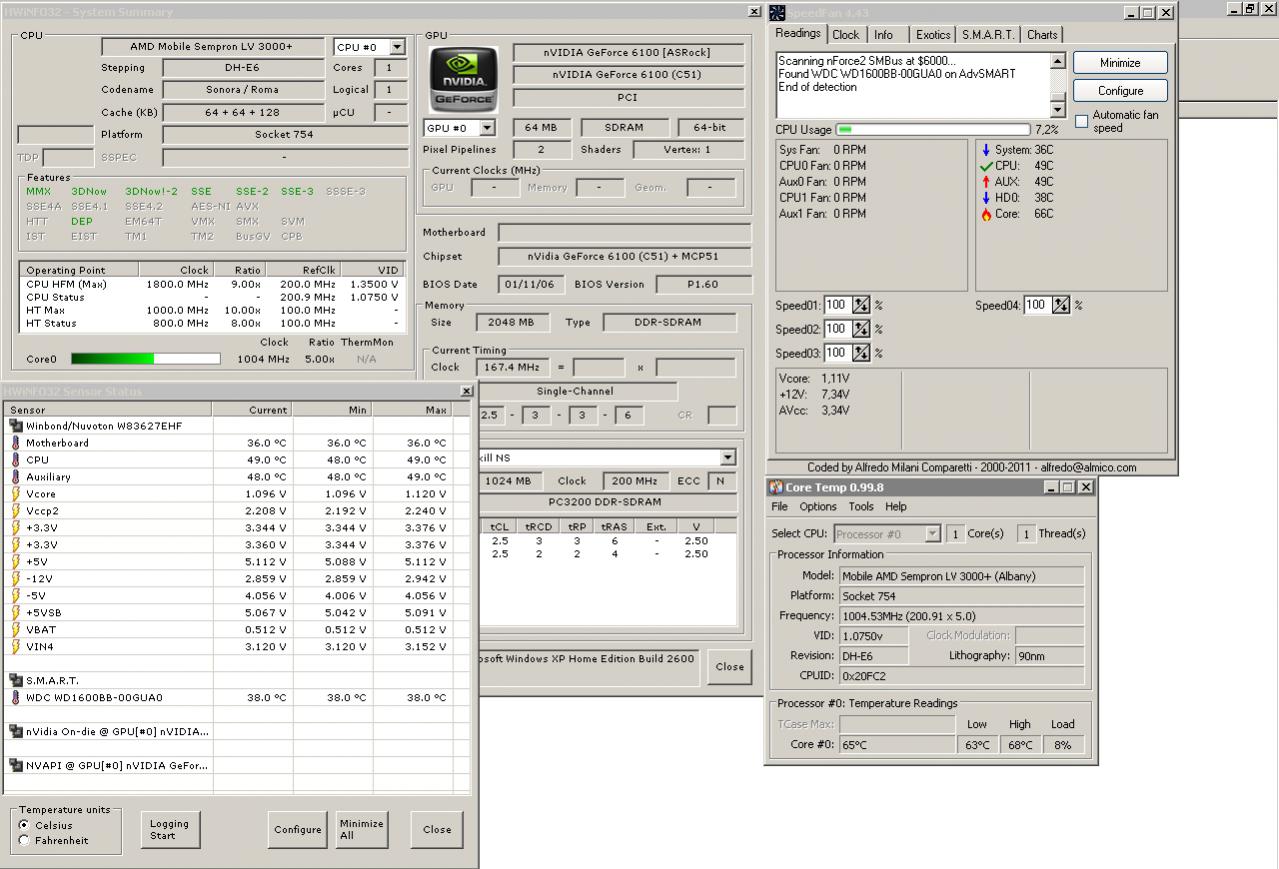Viewport: 1279px width, 869px height.
Task: Open the Charts tab in SpeedFan
Action: 1042,35
